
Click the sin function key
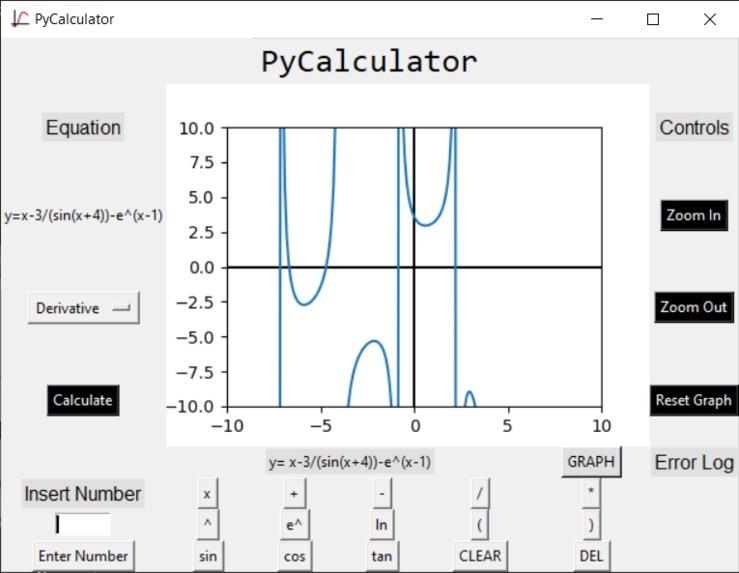[208, 556]
